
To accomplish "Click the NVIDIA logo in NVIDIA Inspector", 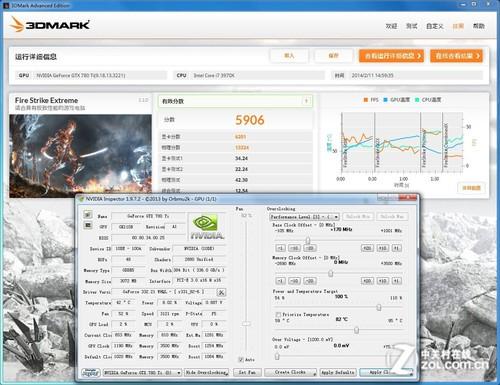I will point(207,227).
